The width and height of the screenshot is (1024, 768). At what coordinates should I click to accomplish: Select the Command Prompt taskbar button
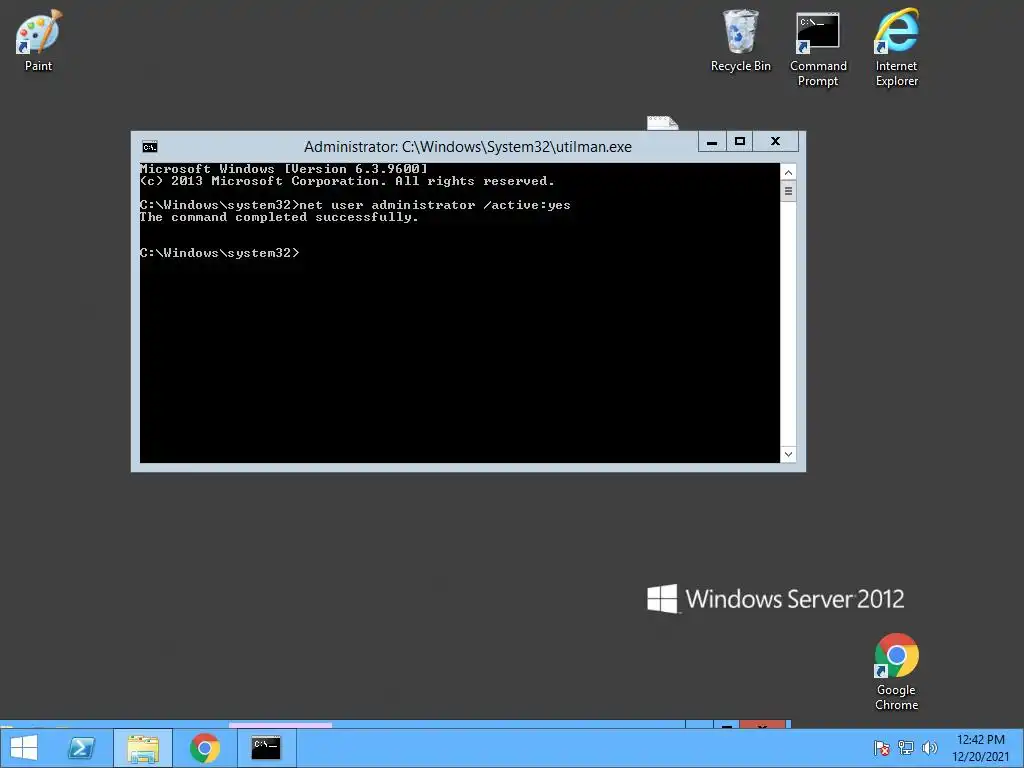[x=266, y=748]
